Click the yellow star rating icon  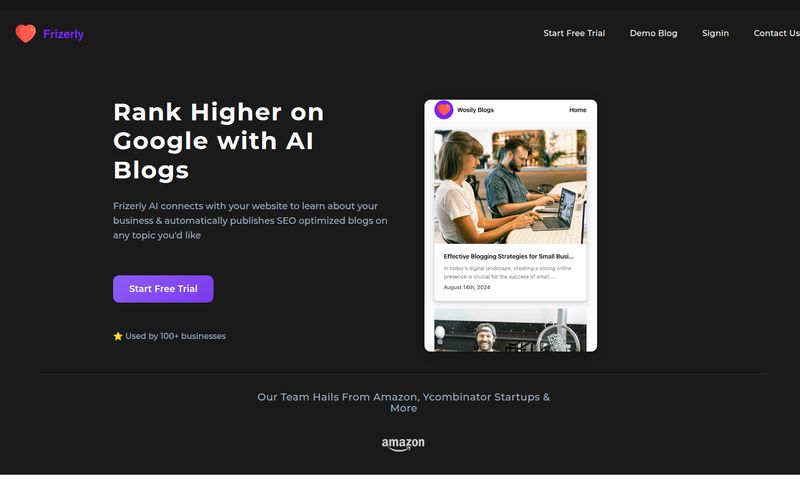118,336
